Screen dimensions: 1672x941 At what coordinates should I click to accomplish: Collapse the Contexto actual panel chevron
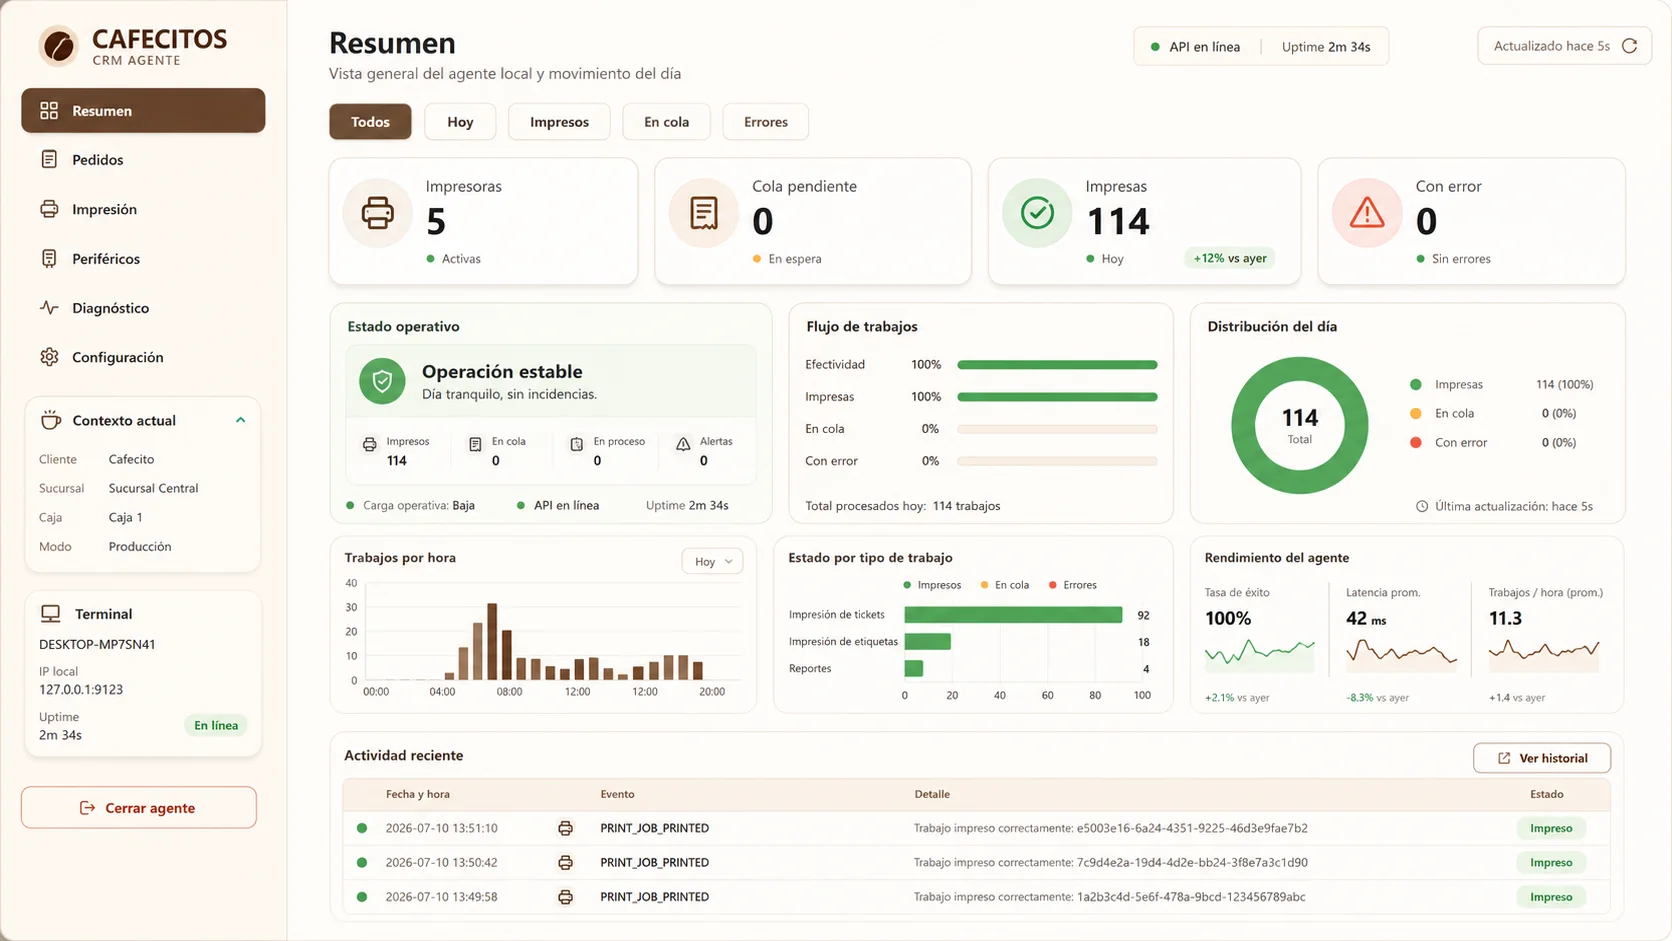click(240, 420)
